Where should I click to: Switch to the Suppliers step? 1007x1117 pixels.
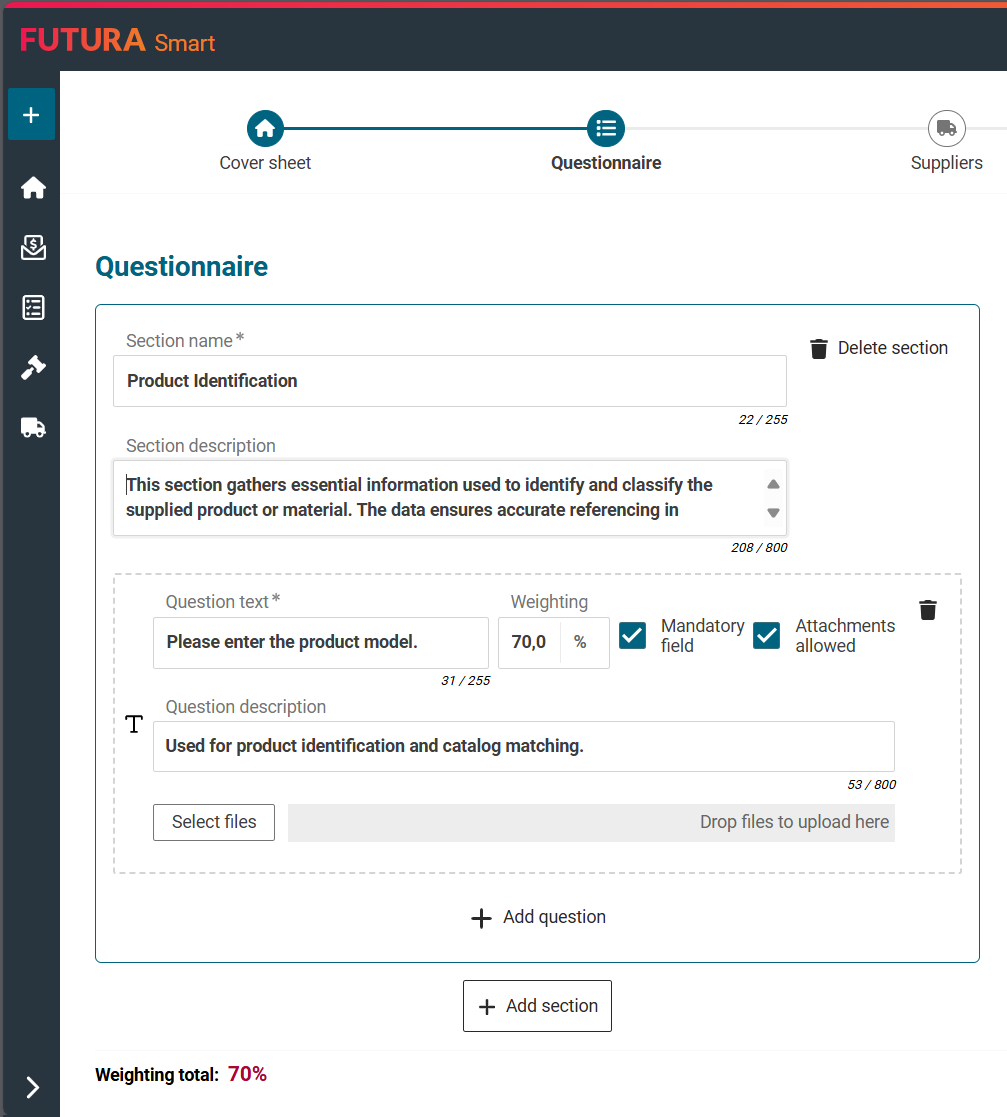click(946, 129)
